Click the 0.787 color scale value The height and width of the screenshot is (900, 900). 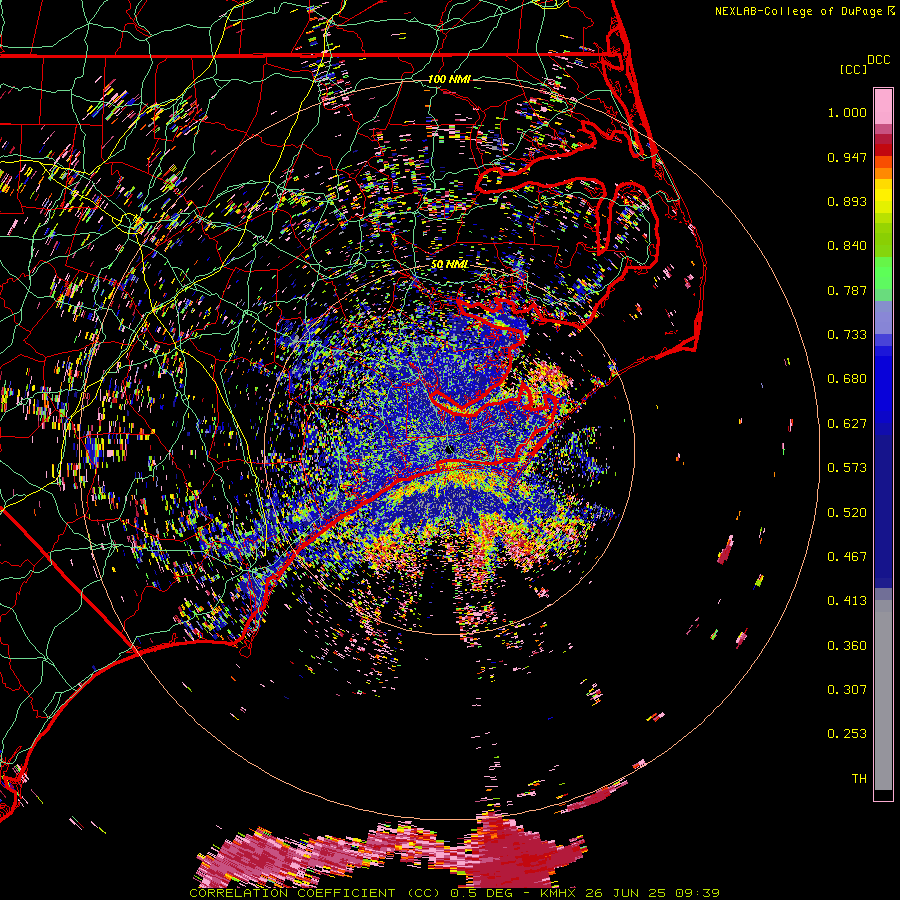click(847, 290)
